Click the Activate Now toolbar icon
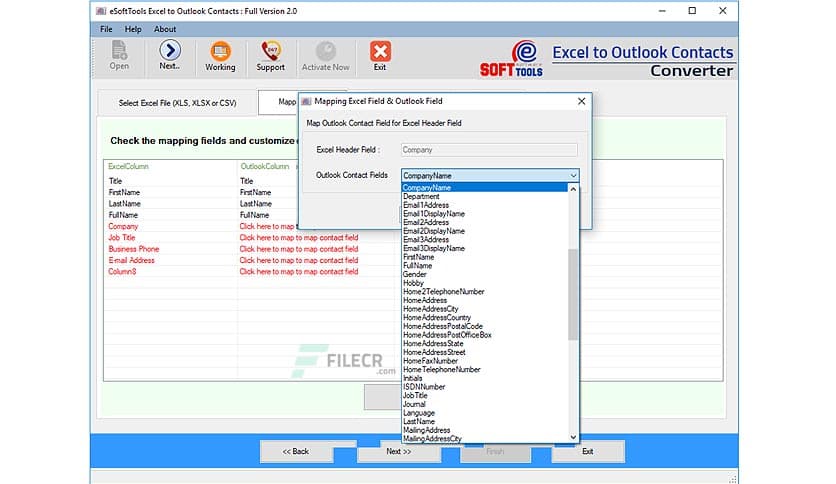The height and width of the screenshot is (484, 836). tap(325, 56)
